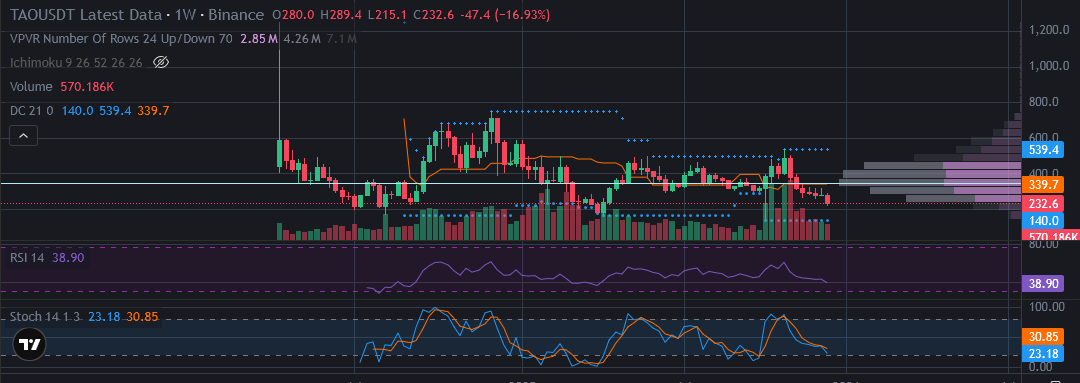Select the Stoch 14 1 3 indicator legend
1080x383 pixels.
45,316
